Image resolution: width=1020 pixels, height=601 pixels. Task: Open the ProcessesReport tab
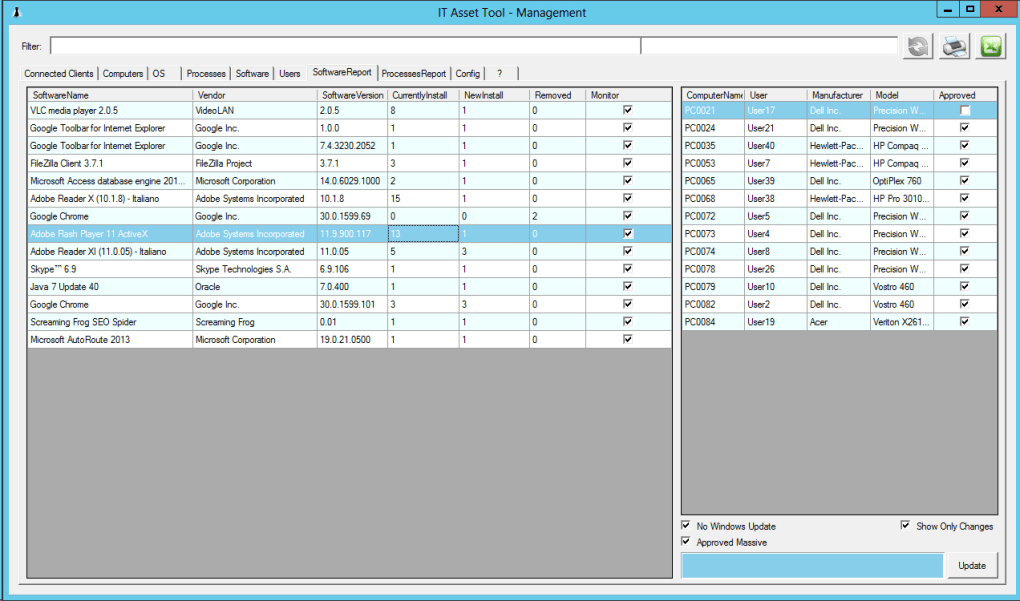tap(413, 74)
